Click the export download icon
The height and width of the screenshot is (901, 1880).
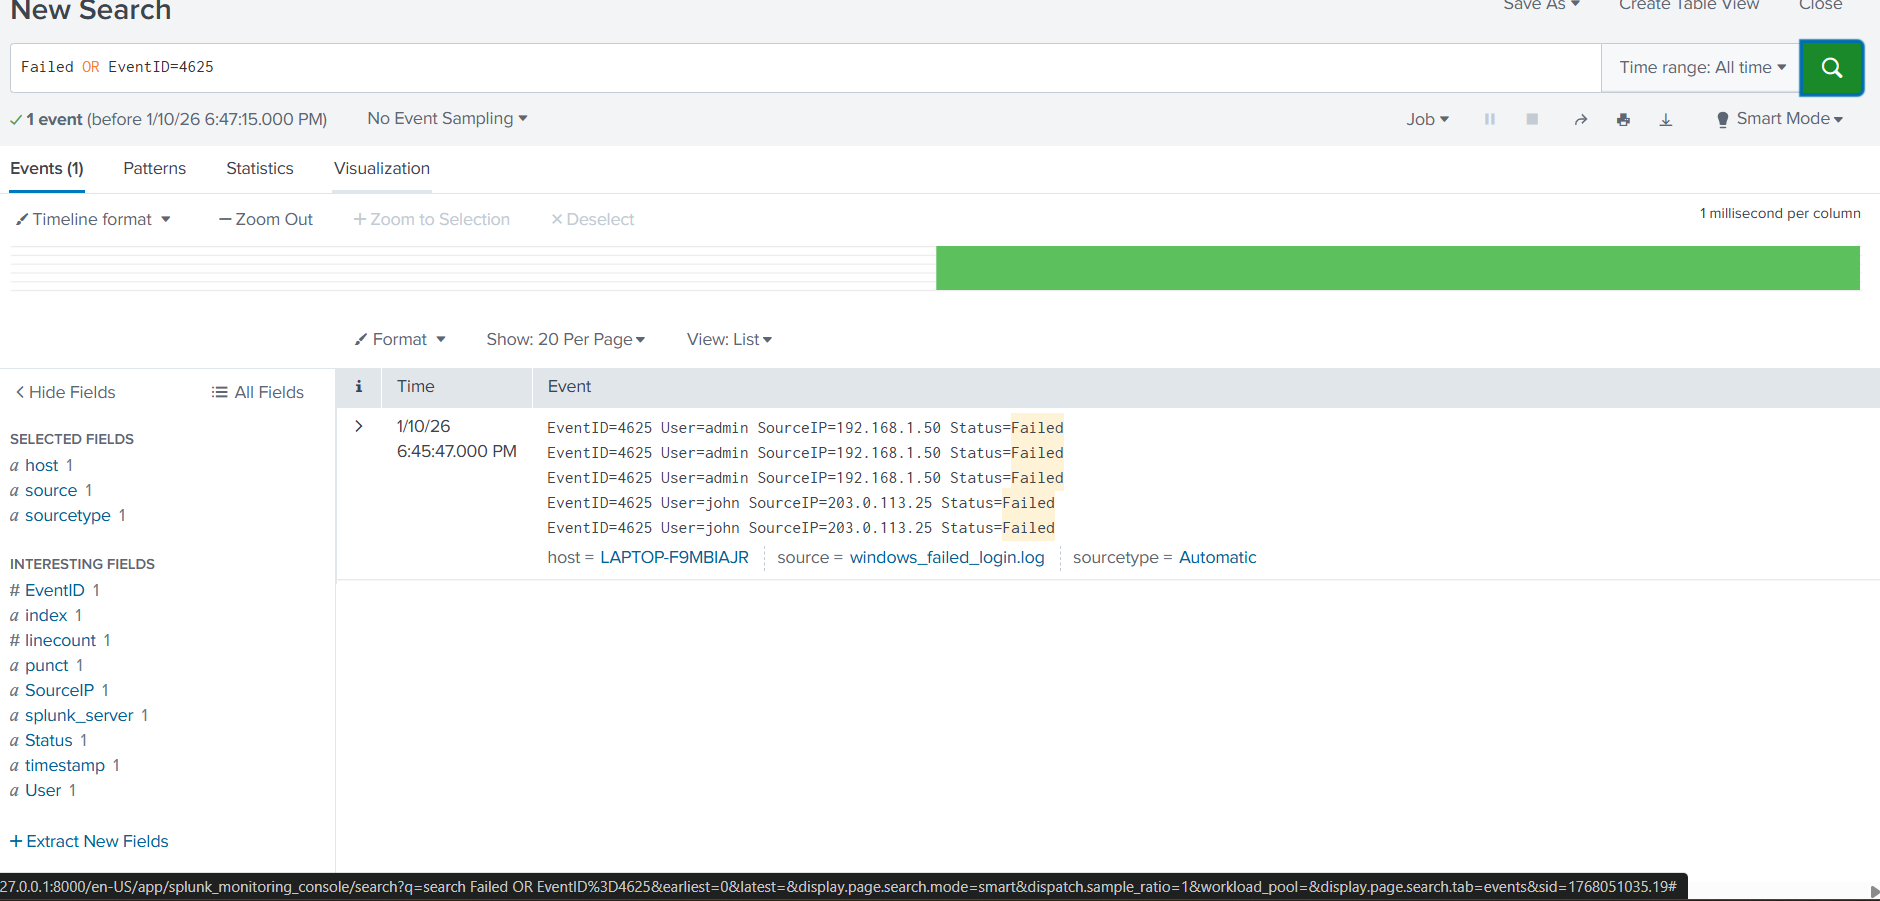1665,120
